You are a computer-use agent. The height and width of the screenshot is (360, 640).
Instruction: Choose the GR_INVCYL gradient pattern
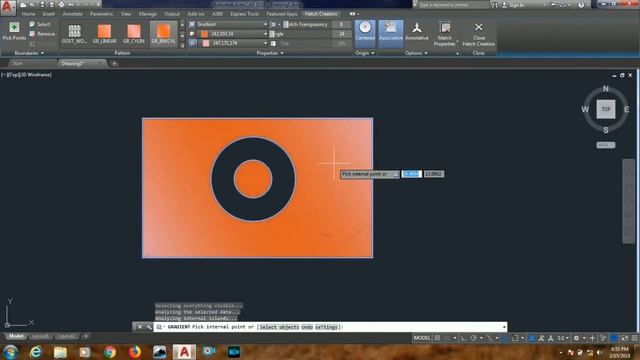coord(163,34)
